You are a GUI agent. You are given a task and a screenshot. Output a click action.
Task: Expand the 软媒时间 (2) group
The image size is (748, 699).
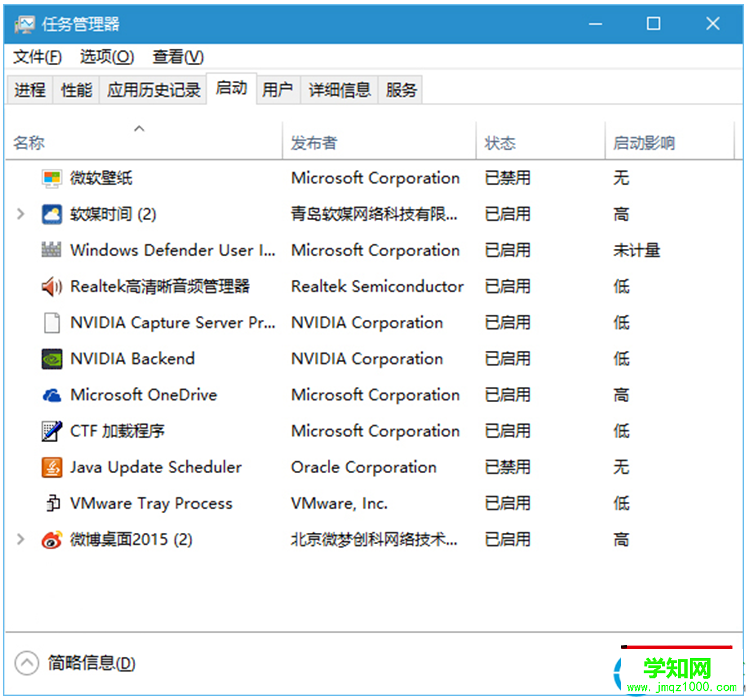21,214
